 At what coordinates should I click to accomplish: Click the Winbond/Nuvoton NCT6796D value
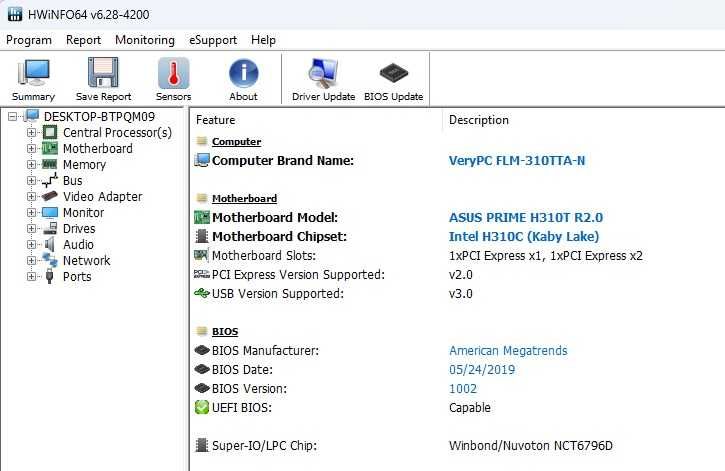pos(530,446)
